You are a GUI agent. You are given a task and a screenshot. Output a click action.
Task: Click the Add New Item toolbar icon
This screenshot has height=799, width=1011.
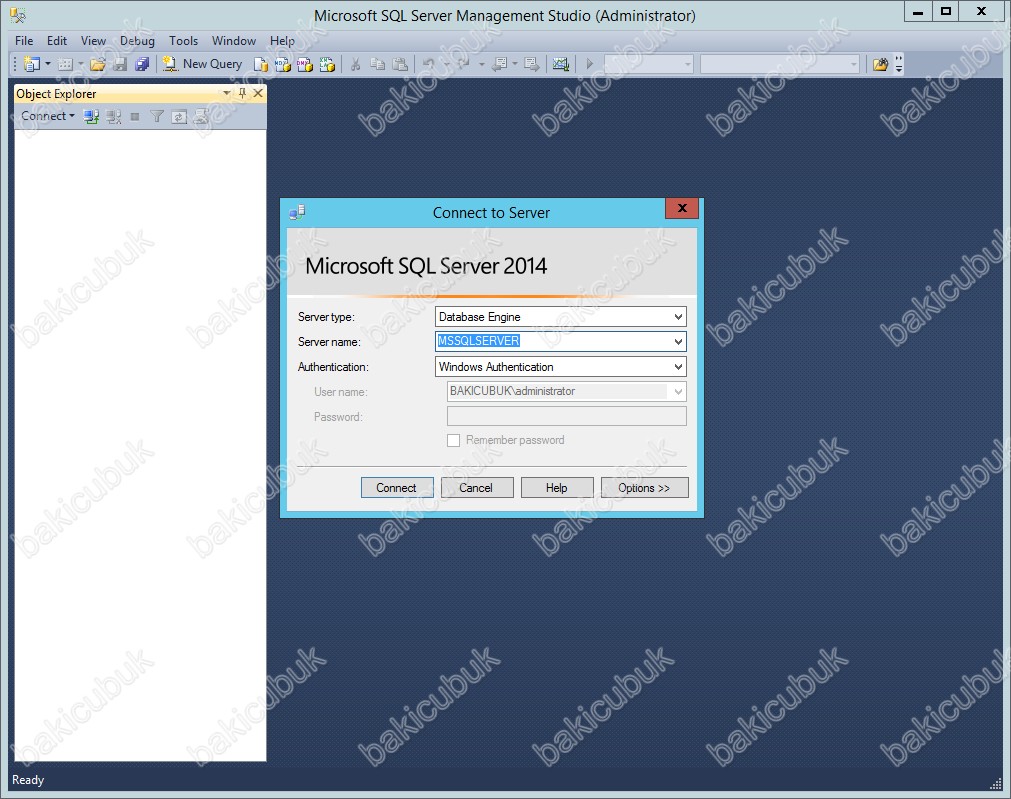coord(65,64)
